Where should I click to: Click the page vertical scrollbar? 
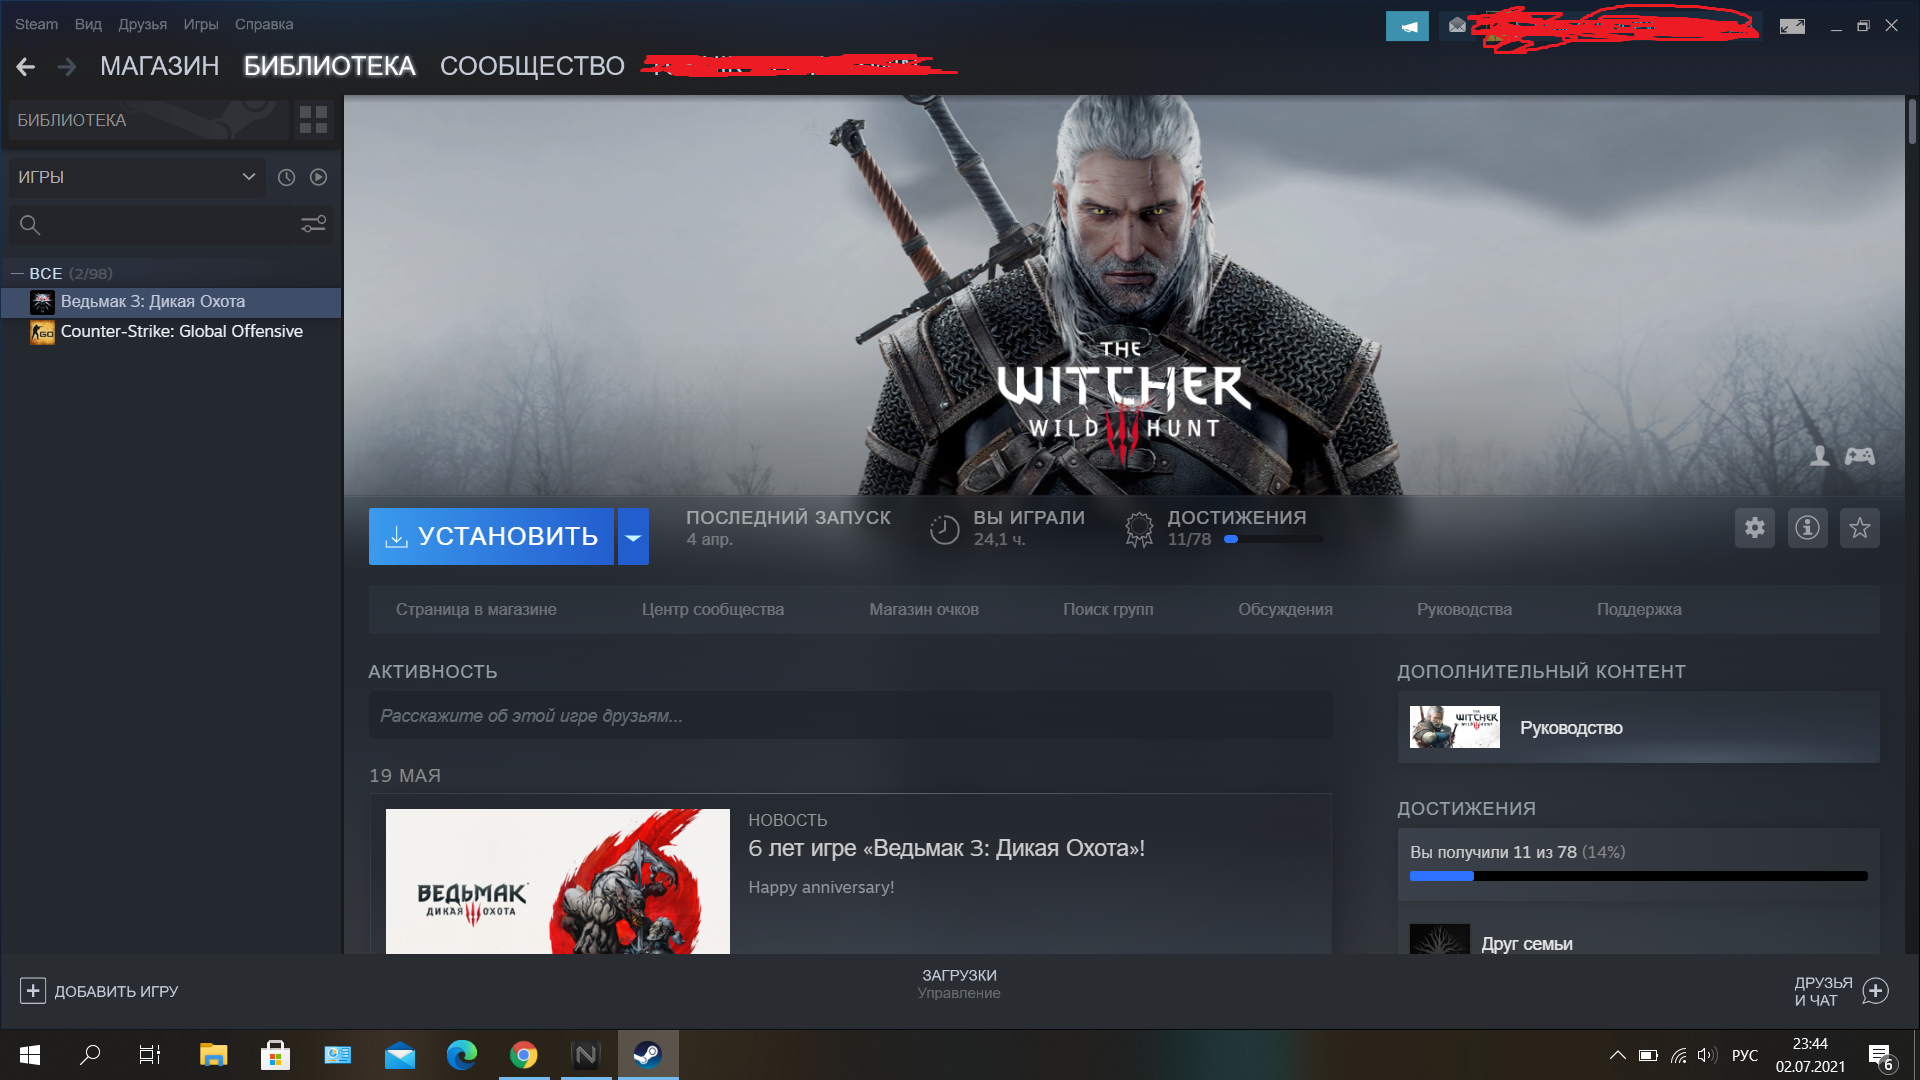point(1912,122)
